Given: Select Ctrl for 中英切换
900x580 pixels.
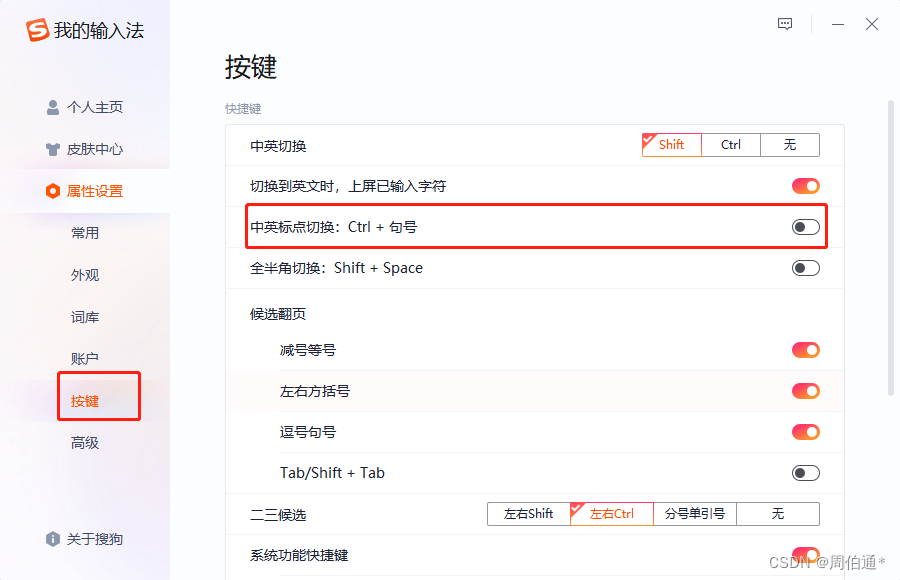Looking at the screenshot, I should coord(731,145).
